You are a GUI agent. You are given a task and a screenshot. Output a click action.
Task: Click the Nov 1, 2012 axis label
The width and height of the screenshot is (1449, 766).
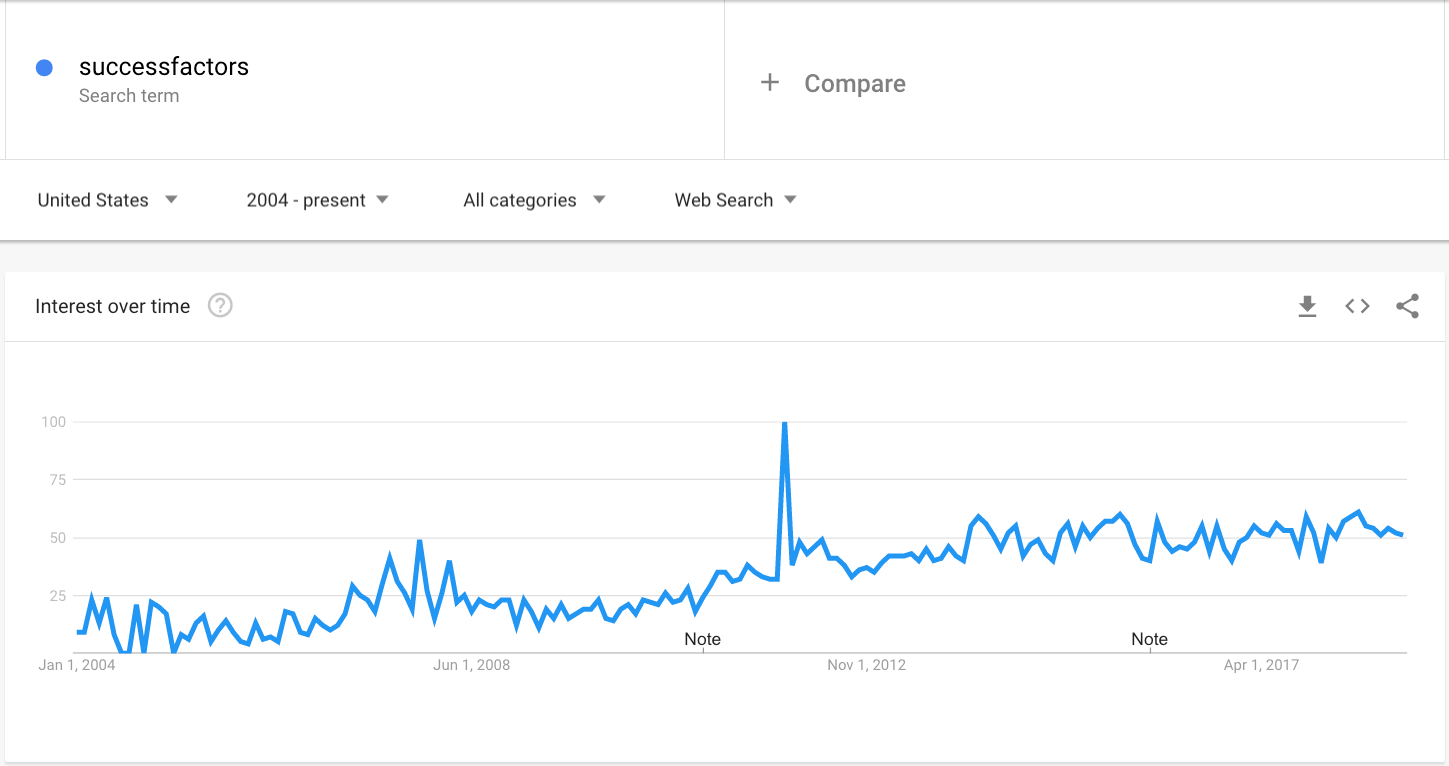[867, 665]
